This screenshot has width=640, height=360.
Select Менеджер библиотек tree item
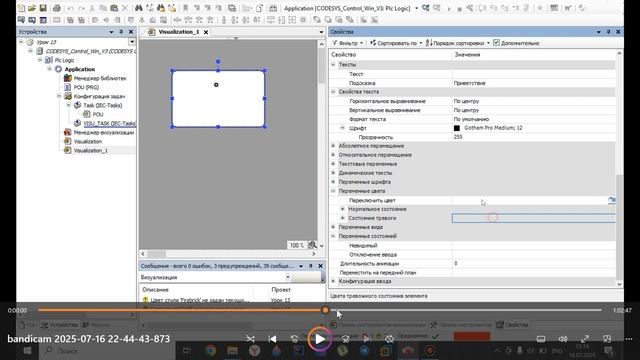point(100,78)
